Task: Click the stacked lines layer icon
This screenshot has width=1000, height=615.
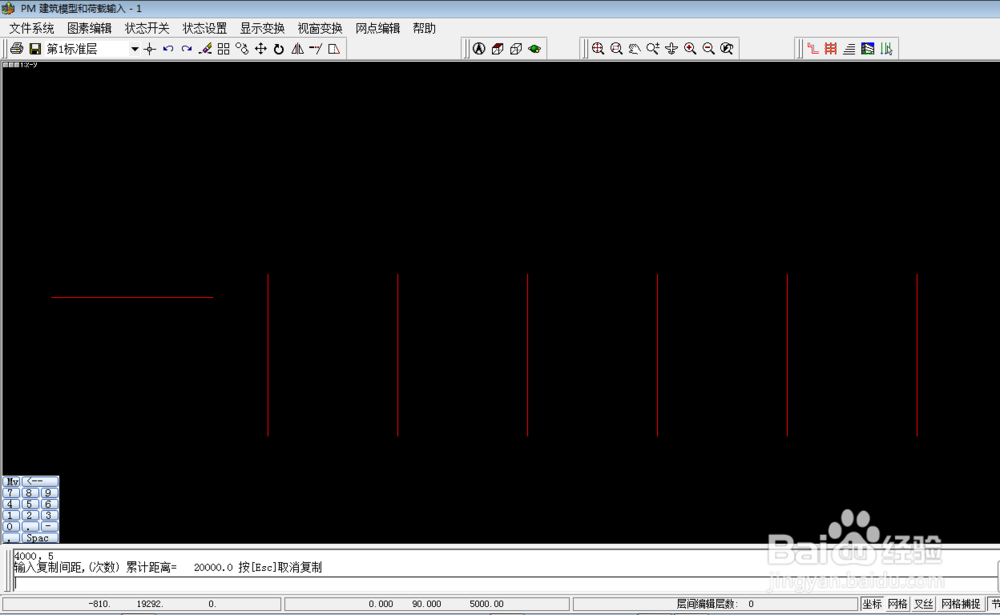Action: point(849,48)
